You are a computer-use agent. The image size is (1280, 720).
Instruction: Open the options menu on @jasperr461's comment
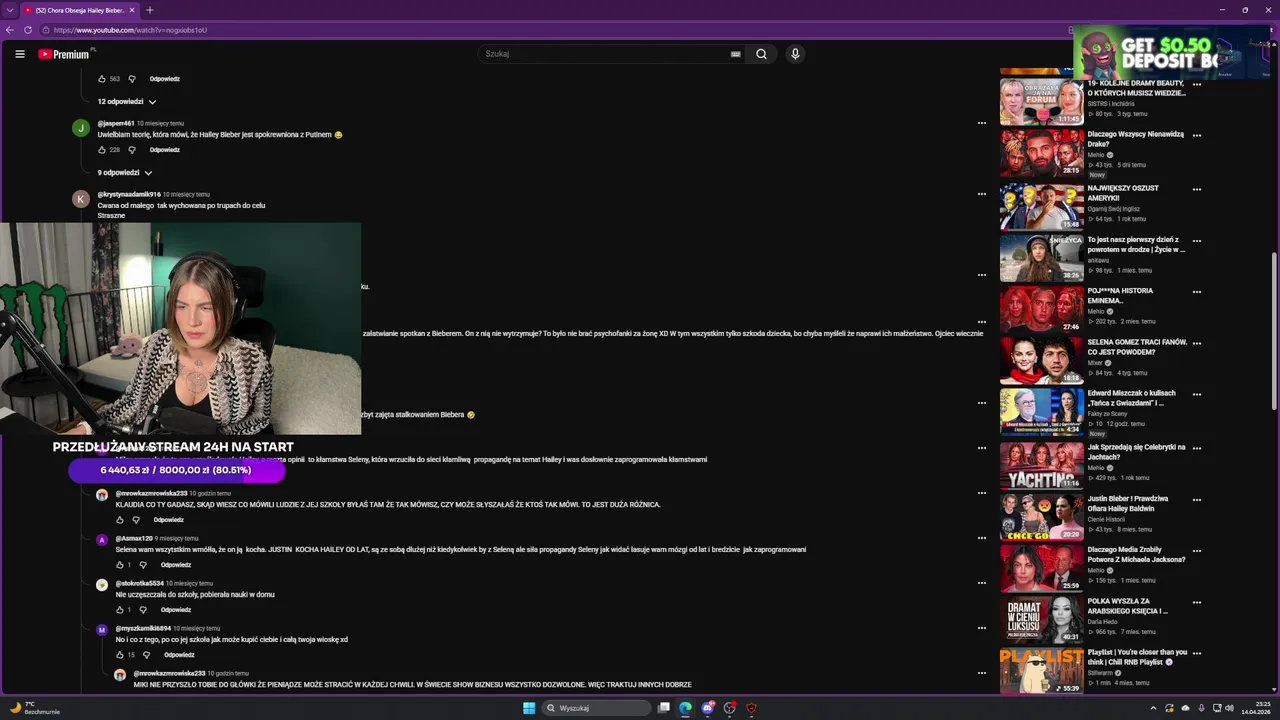[981, 123]
